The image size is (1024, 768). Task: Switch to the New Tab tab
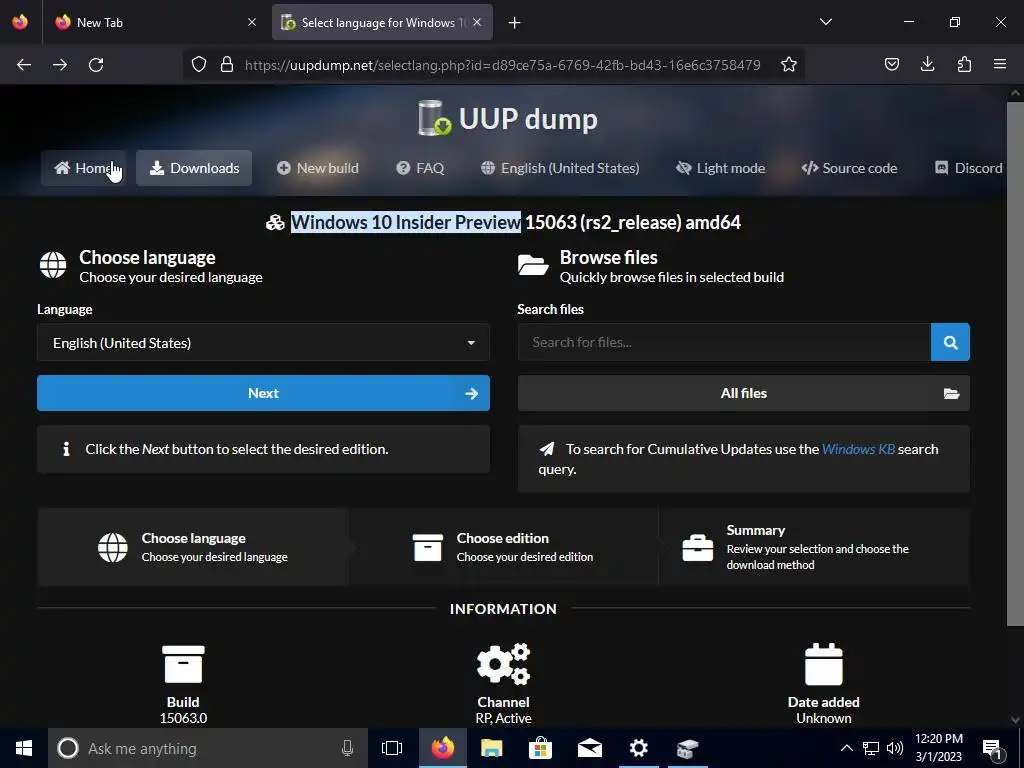pyautogui.click(x=155, y=22)
